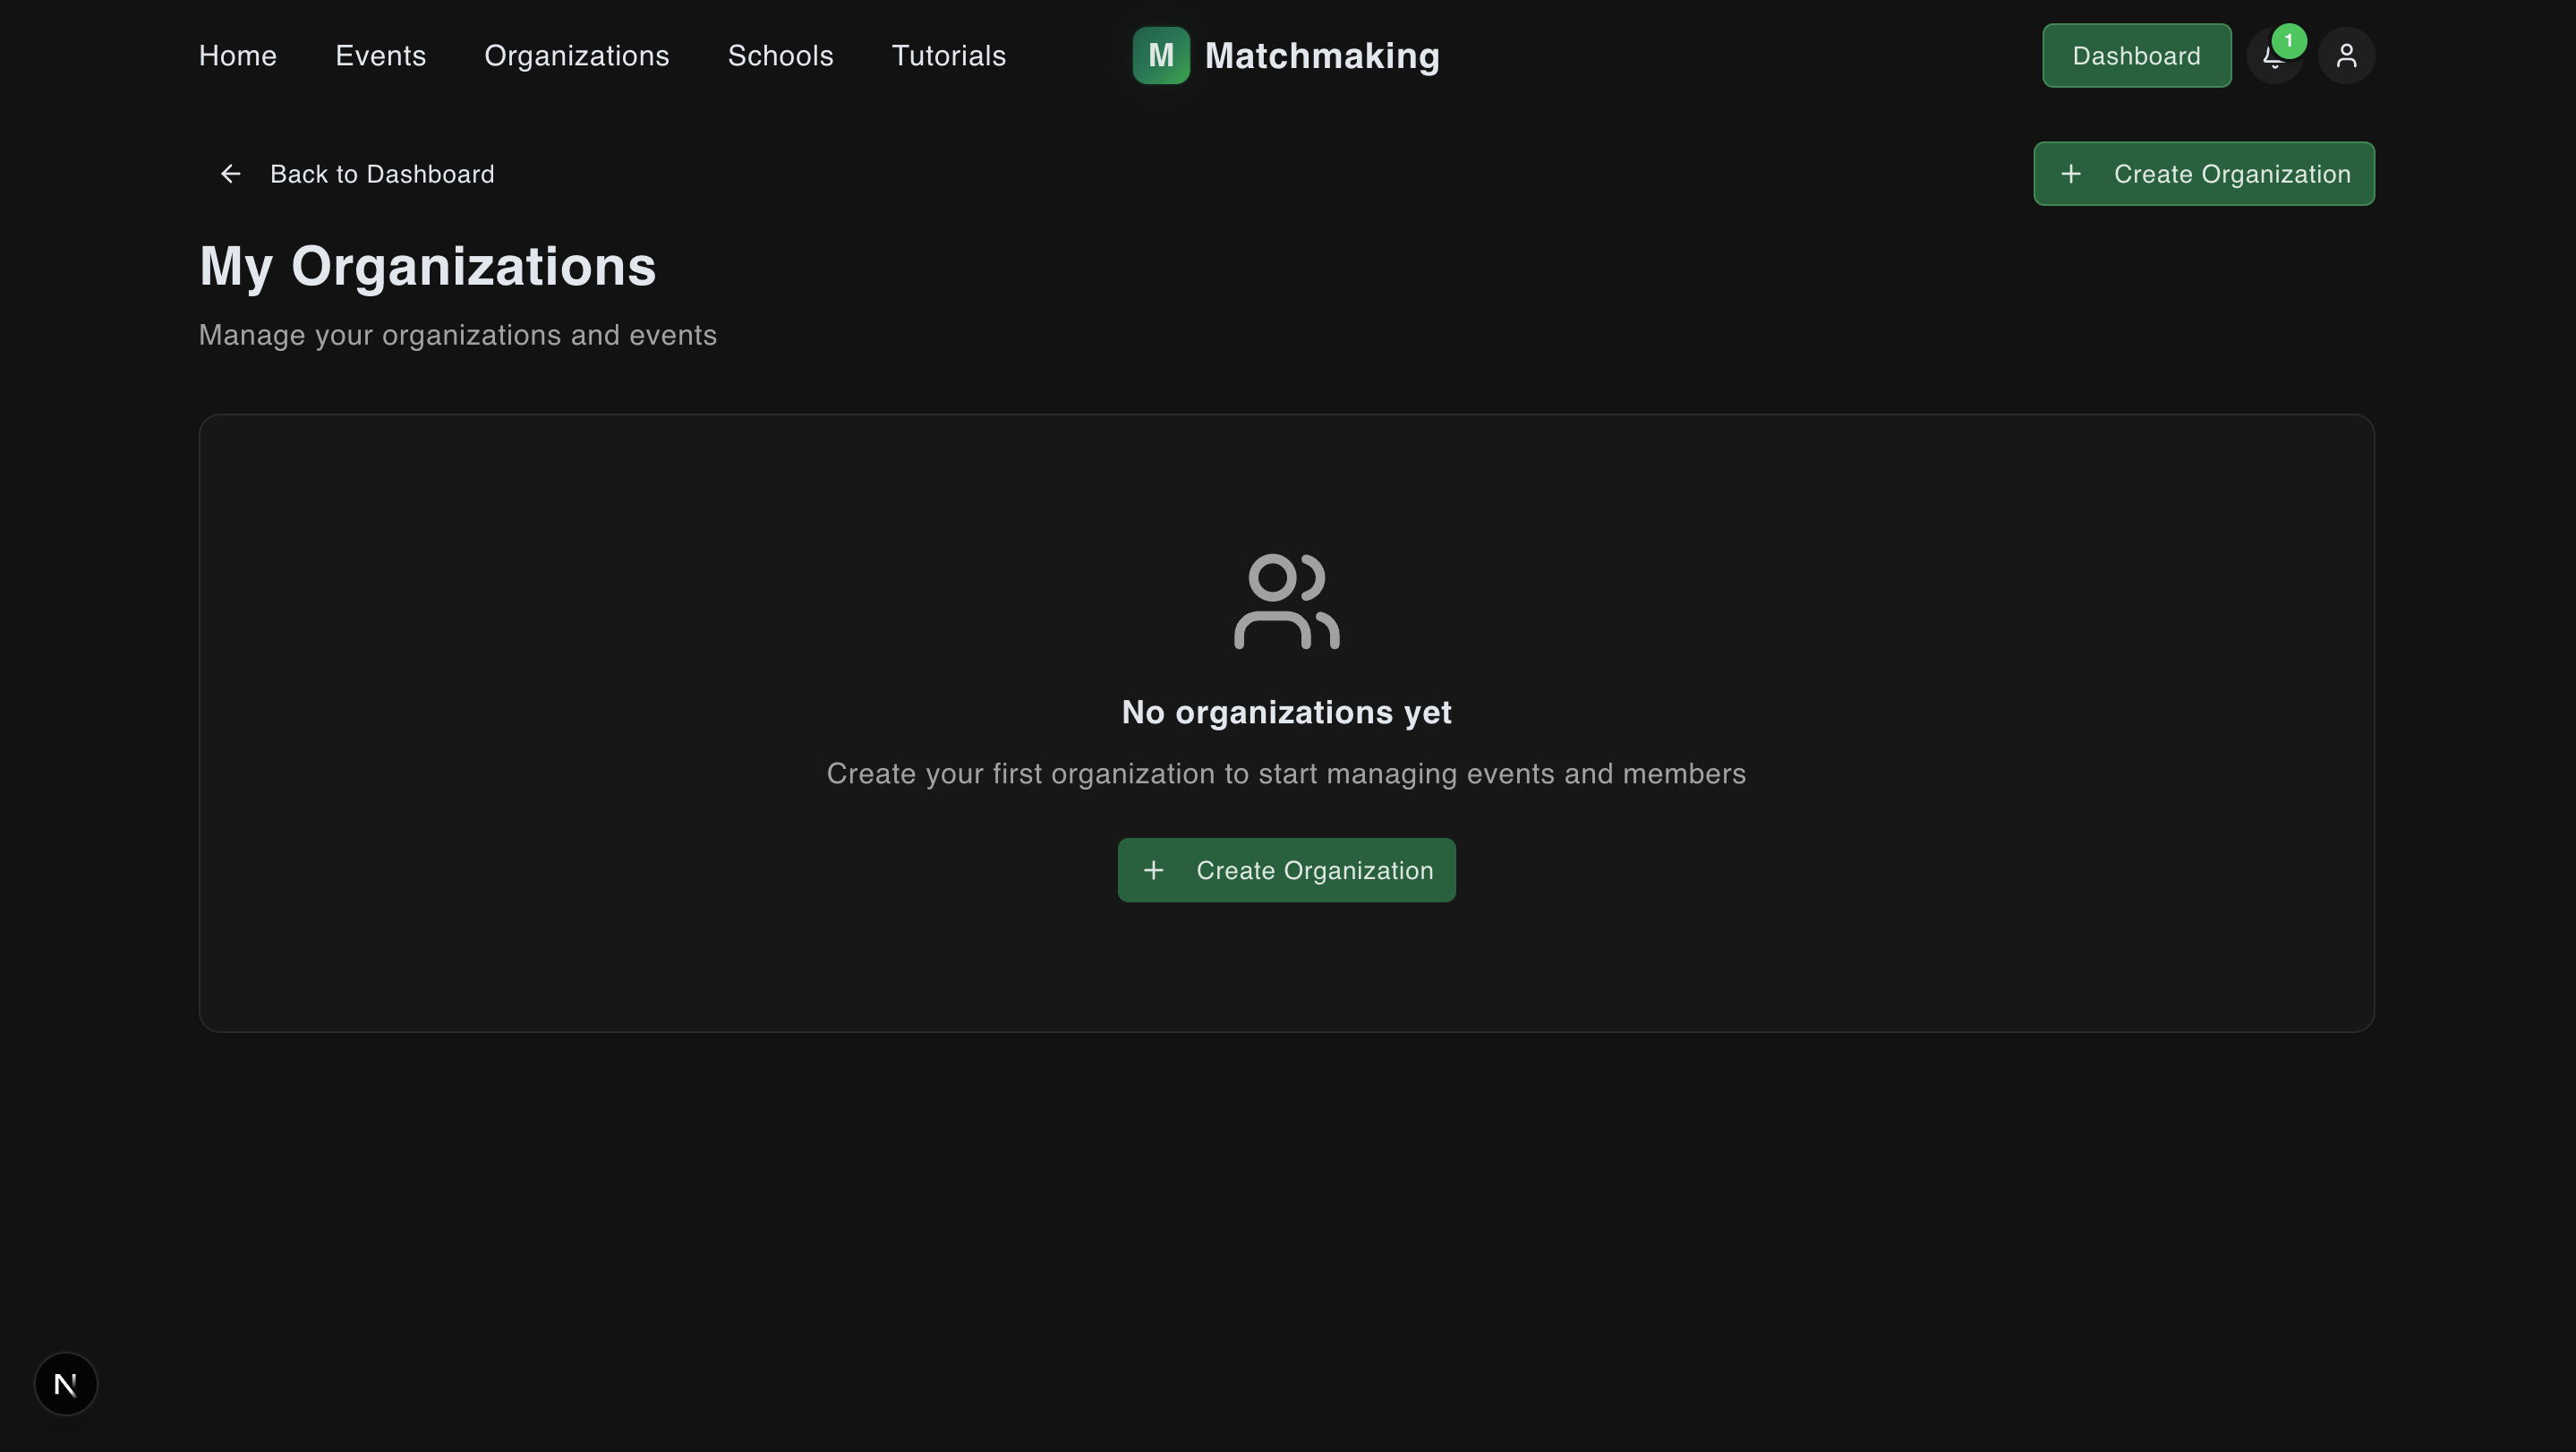The image size is (2576, 1452).
Task: Open the Organizations nav link
Action: 577,56
